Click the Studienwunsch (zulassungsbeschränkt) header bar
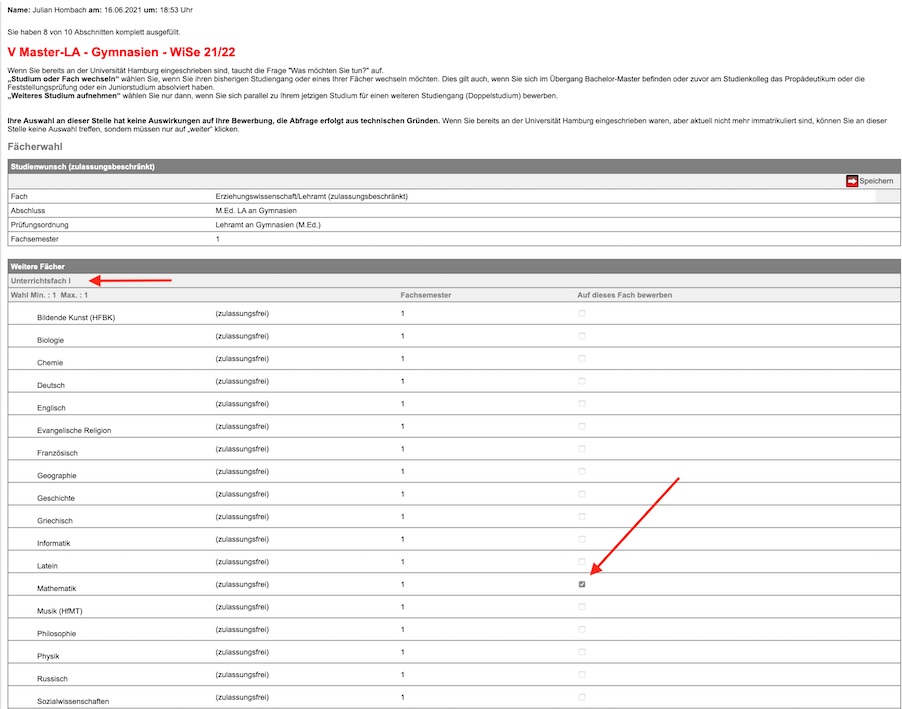 tap(82, 166)
